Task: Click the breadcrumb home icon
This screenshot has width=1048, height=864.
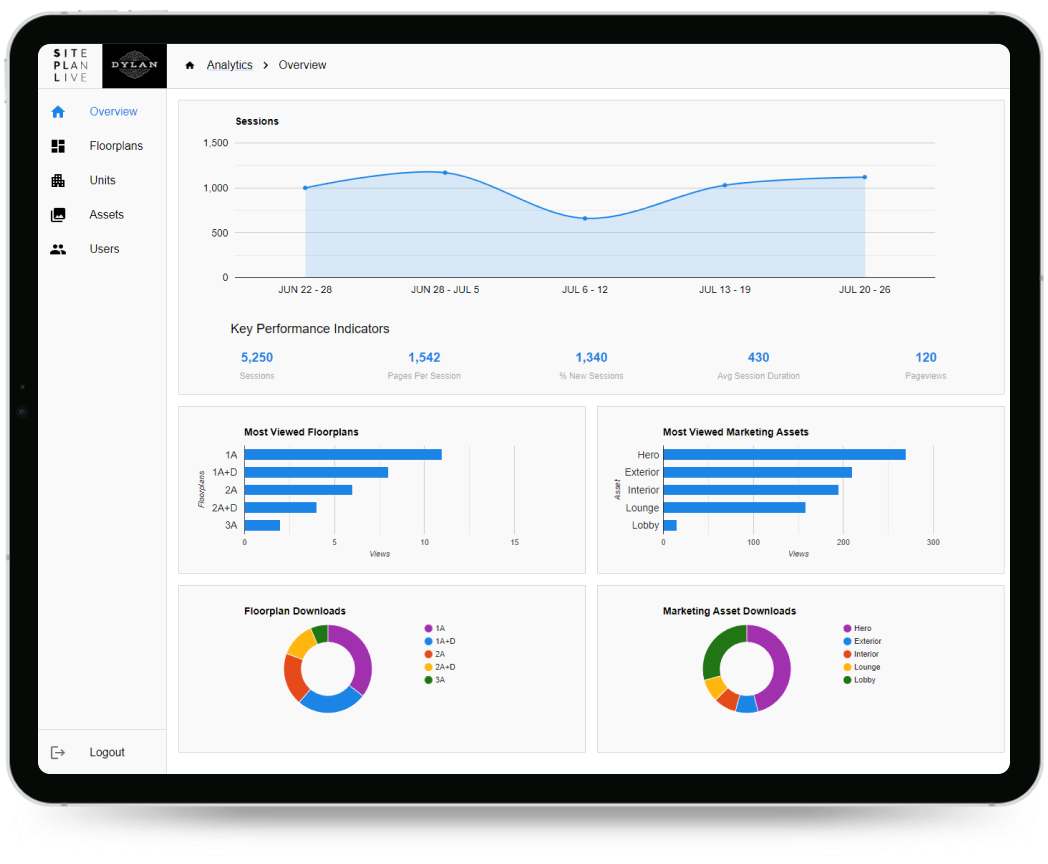Action: (x=190, y=65)
